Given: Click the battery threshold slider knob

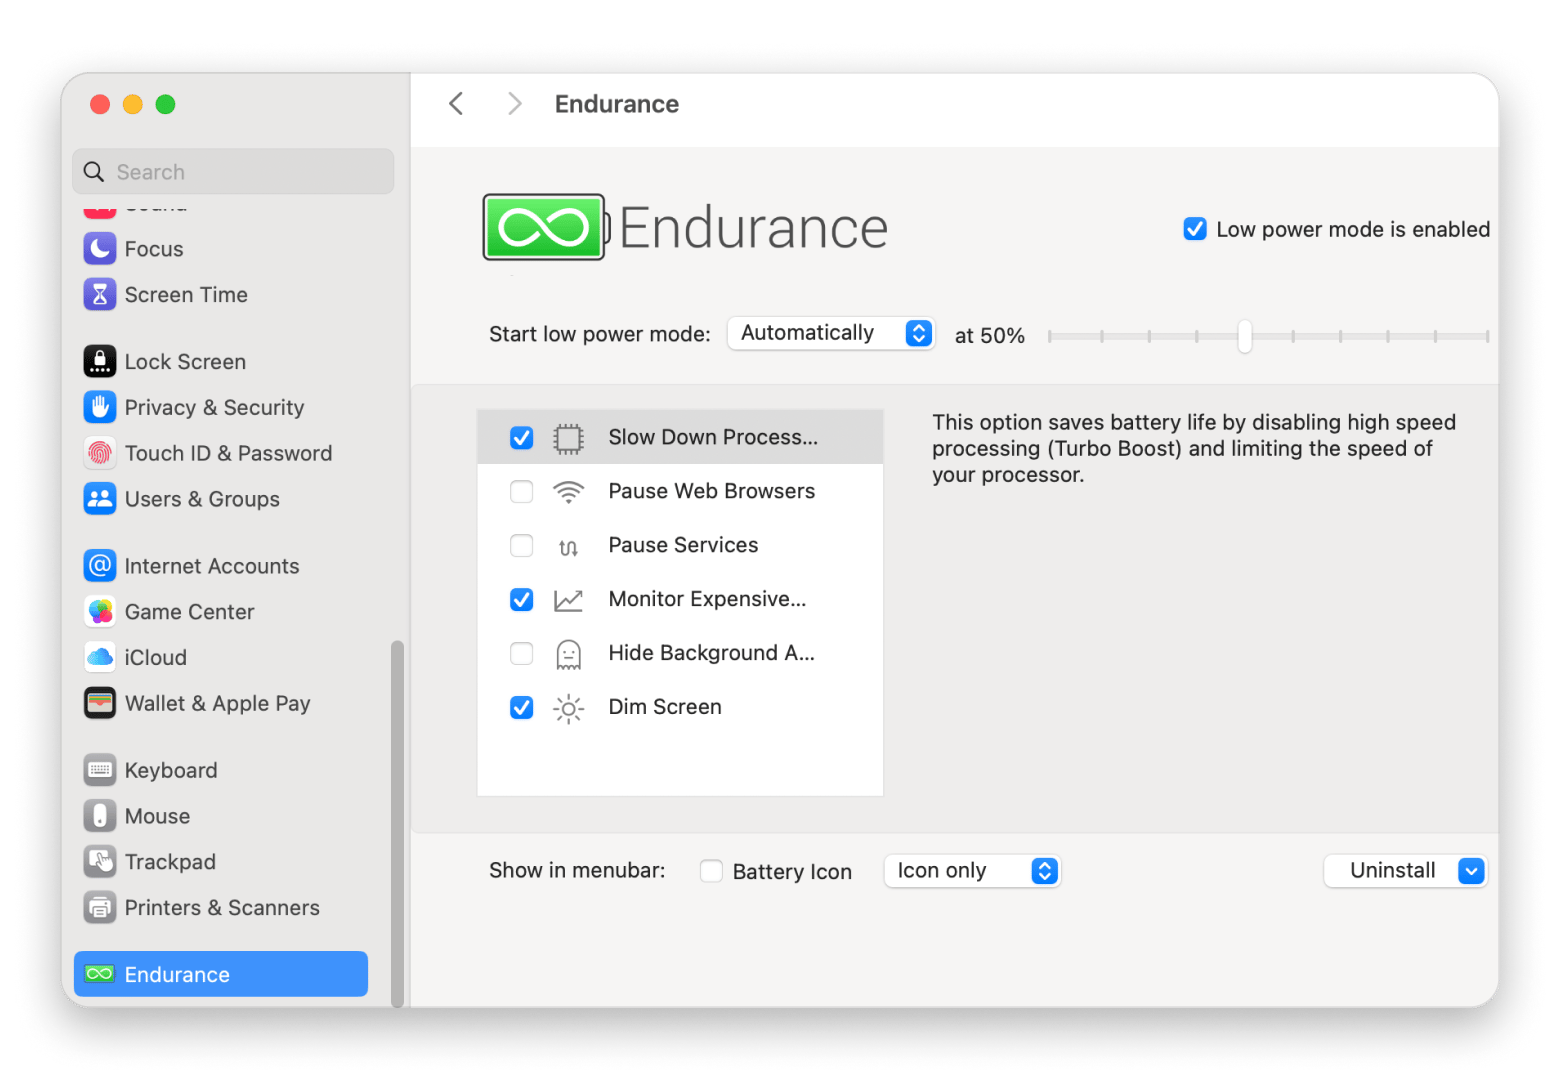Looking at the screenshot, I should pyautogui.click(x=1244, y=336).
